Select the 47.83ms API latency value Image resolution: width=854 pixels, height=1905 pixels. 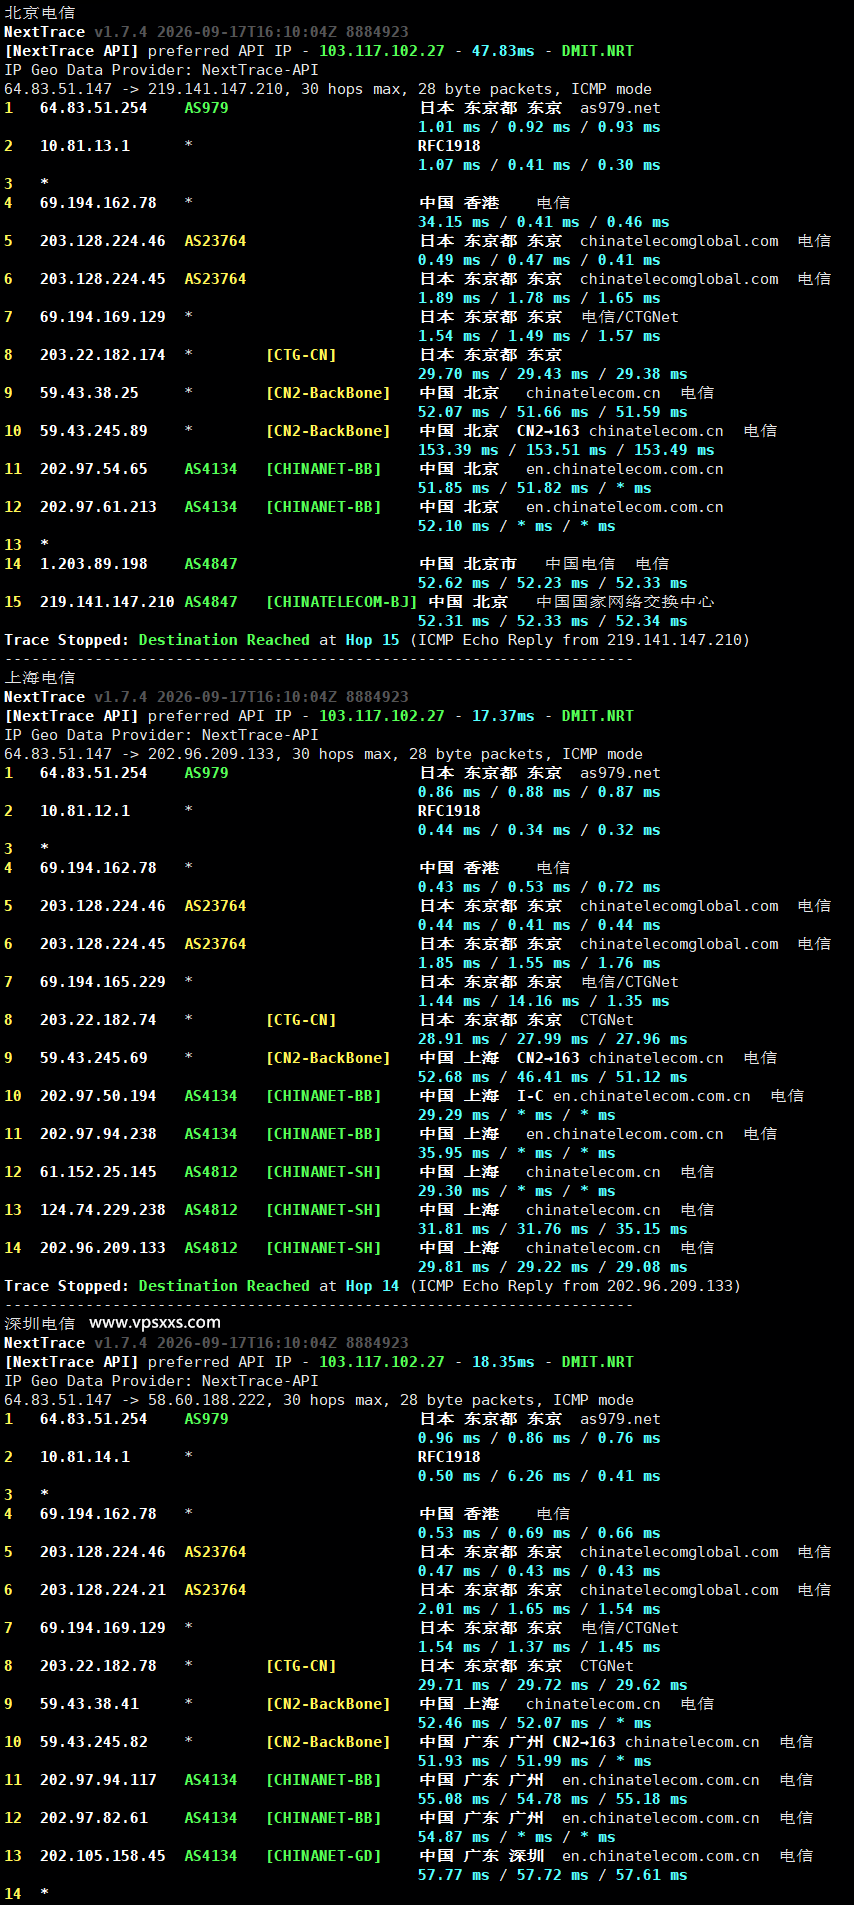coord(503,51)
